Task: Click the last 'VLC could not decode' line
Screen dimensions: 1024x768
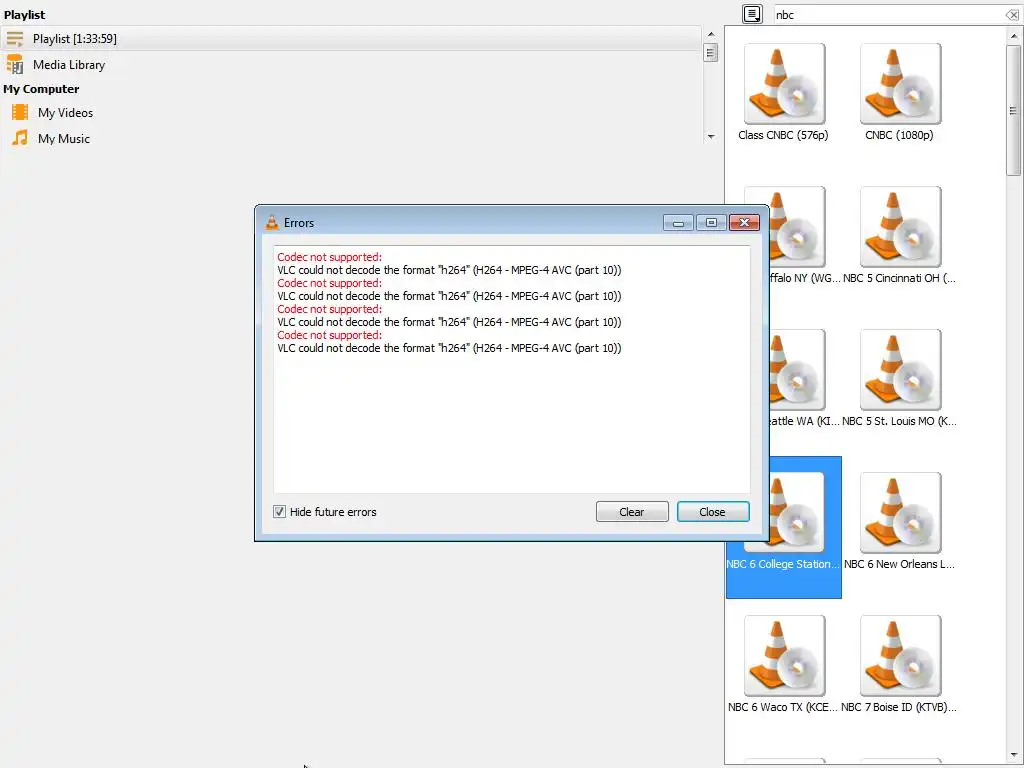Action: pyautogui.click(x=449, y=348)
